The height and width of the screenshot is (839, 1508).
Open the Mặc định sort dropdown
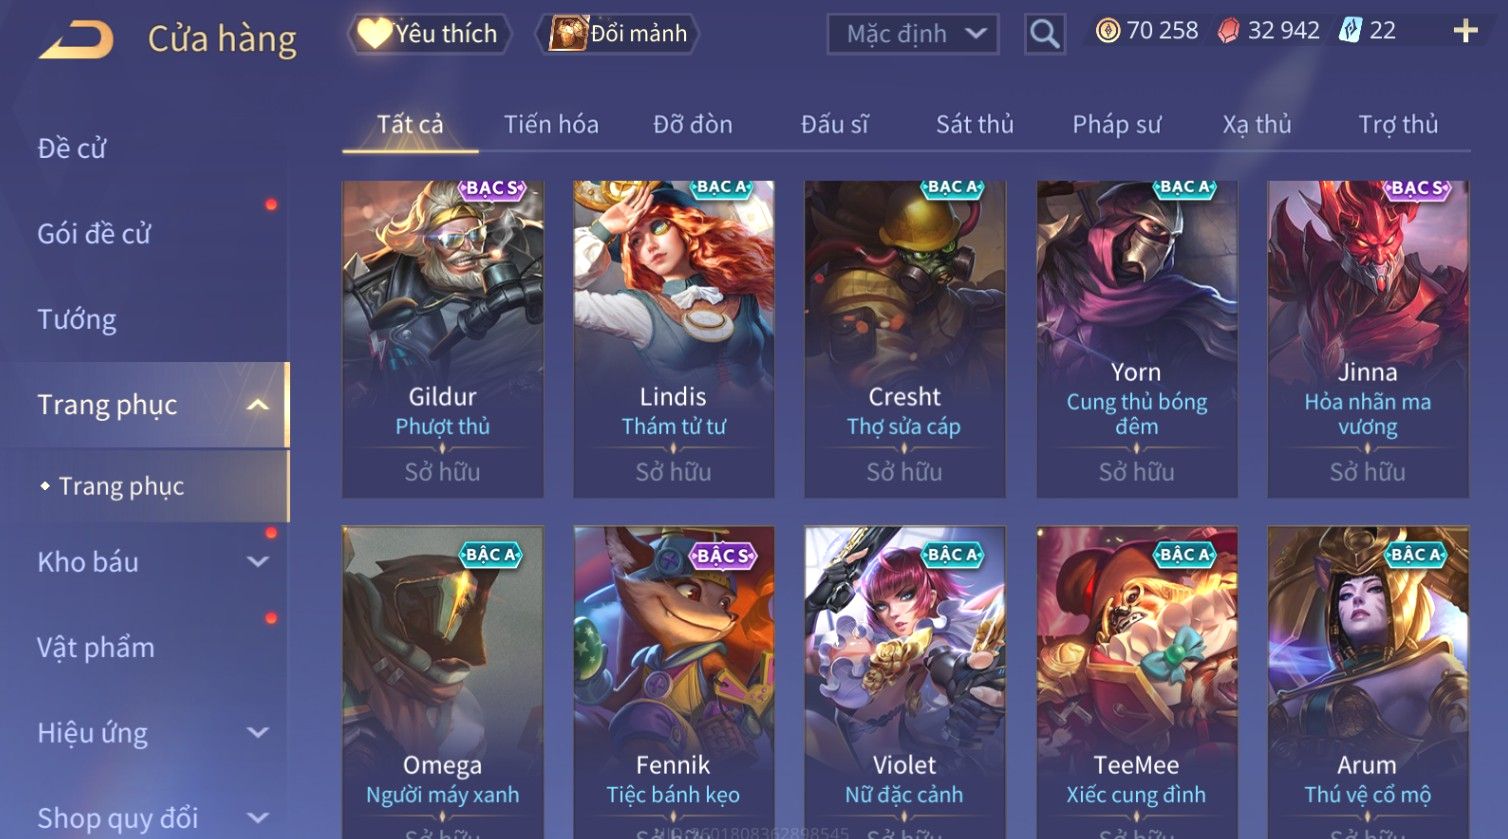[913, 34]
